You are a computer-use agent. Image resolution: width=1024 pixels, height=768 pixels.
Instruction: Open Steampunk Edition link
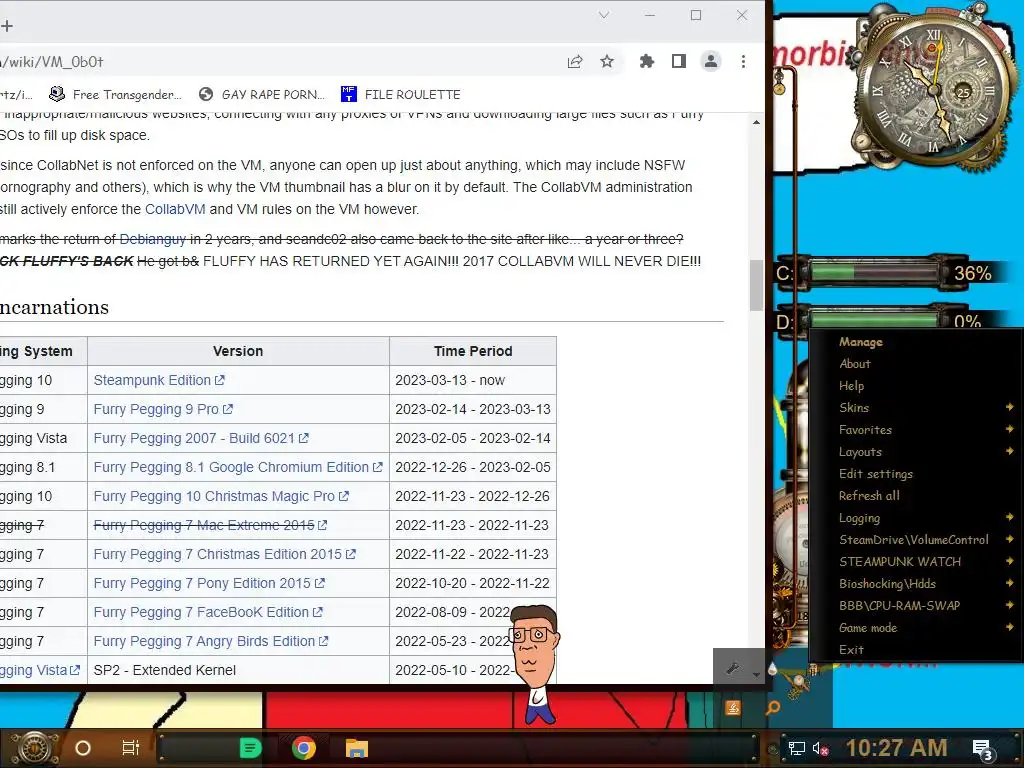pos(159,380)
